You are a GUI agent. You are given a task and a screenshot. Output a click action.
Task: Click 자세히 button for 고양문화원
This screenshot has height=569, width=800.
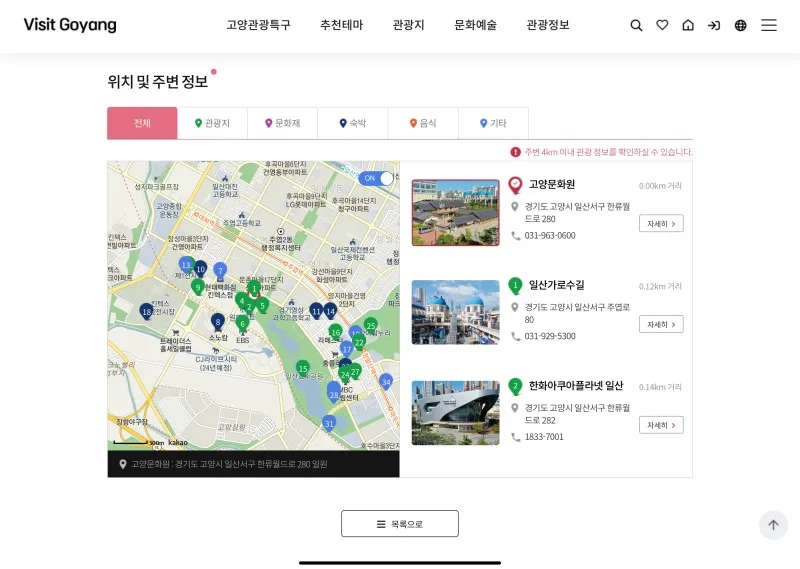pyautogui.click(x=661, y=224)
